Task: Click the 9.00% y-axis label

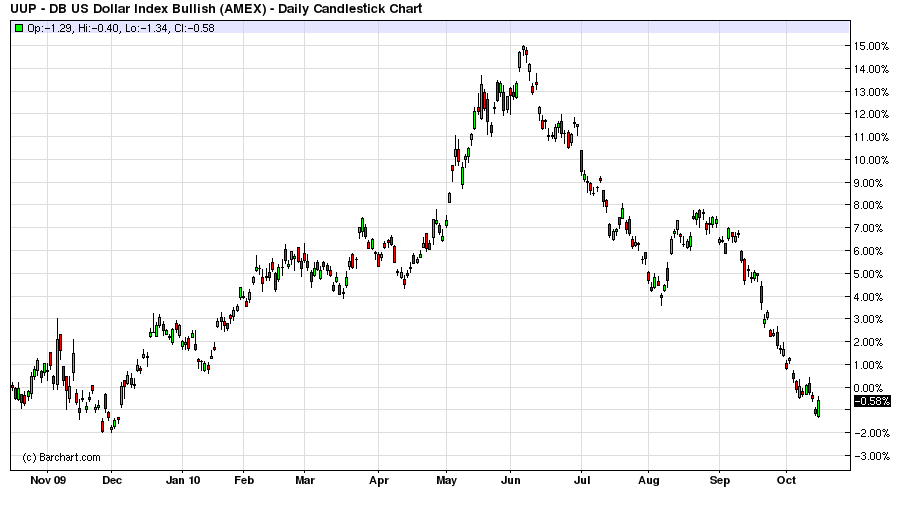Action: click(870, 183)
